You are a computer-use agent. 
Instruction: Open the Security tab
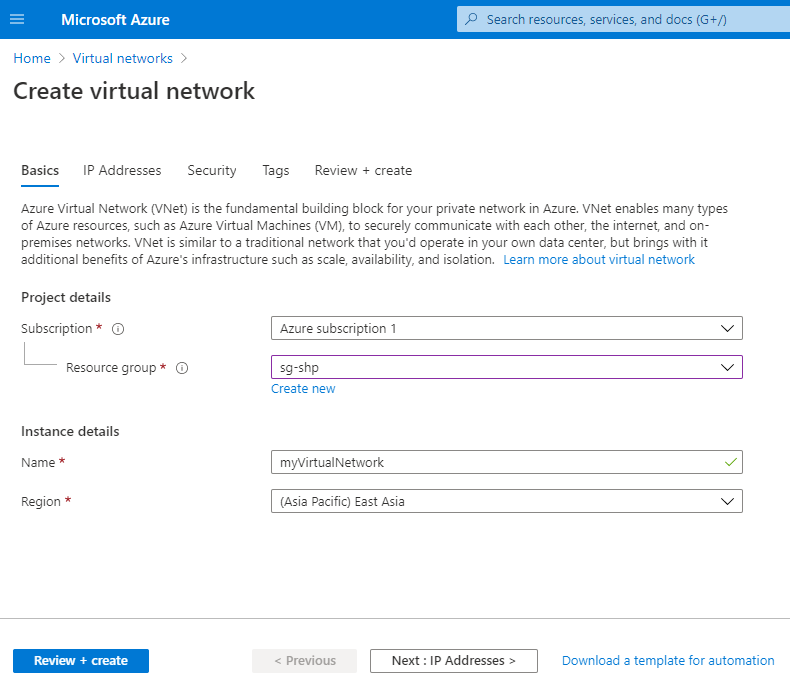212,171
